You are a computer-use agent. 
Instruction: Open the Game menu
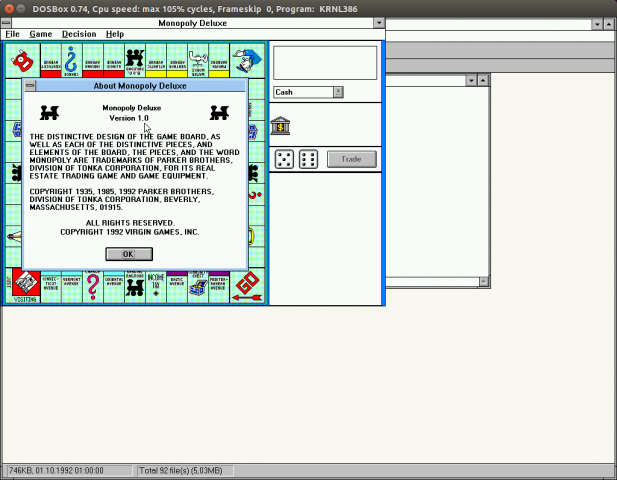[41, 34]
